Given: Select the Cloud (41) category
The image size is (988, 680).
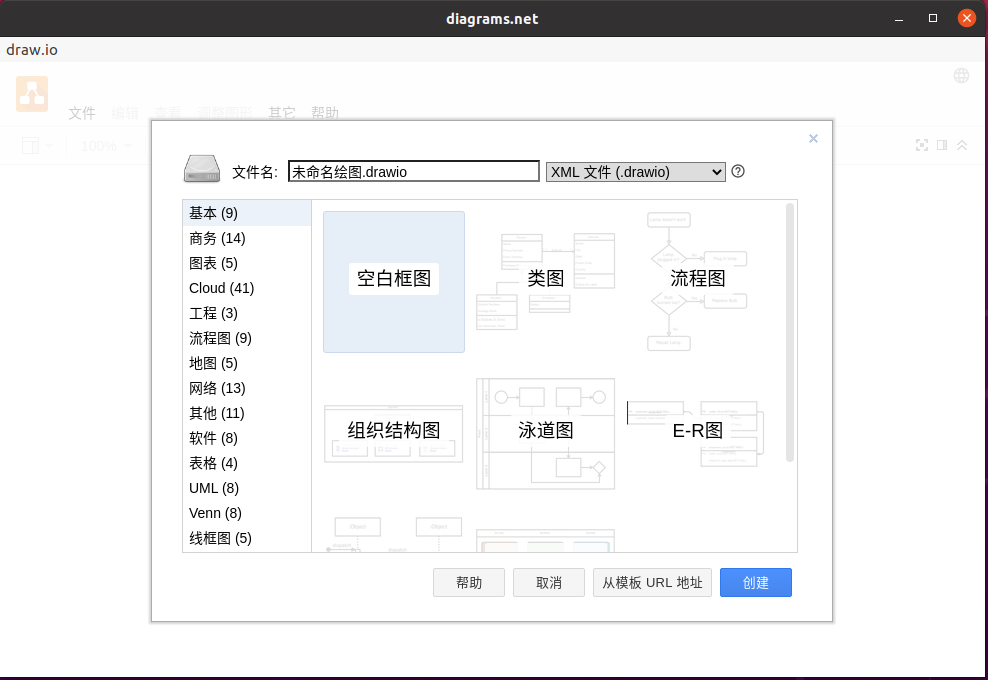Looking at the screenshot, I should click(247, 288).
